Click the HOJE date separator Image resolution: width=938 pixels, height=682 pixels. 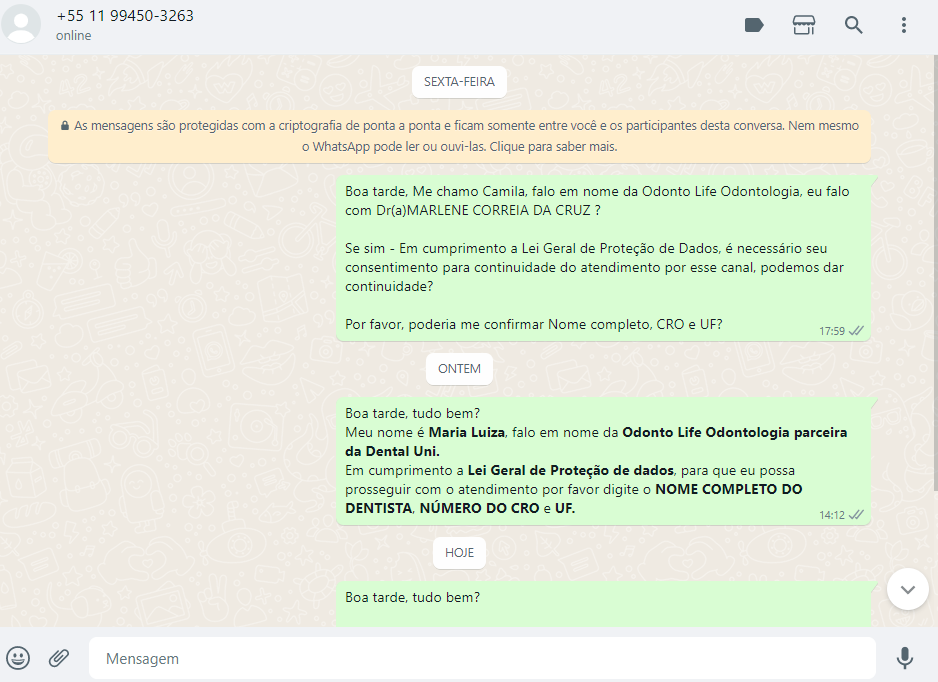[459, 553]
